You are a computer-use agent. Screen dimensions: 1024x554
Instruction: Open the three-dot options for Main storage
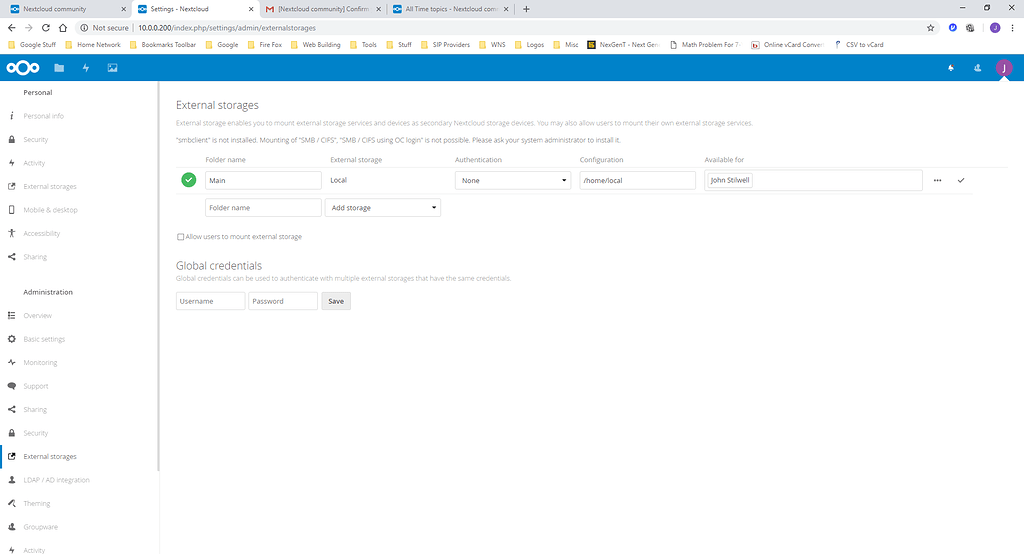point(937,180)
